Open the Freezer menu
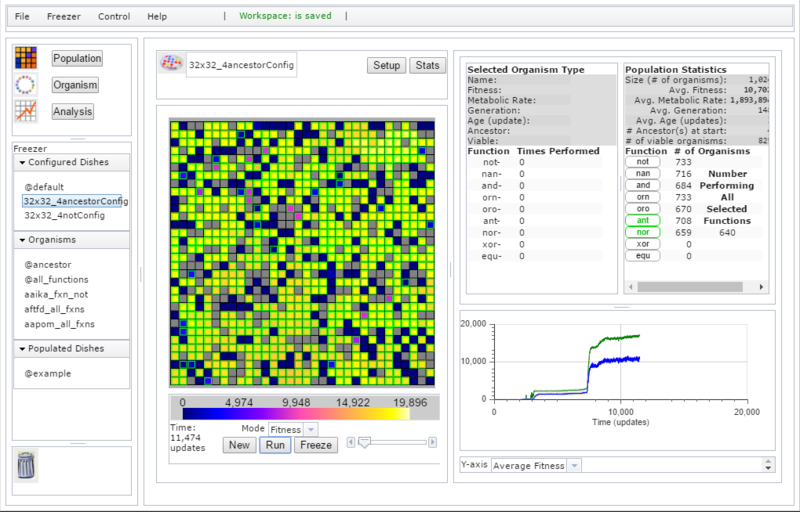The height and width of the screenshot is (512, 800). 64,17
